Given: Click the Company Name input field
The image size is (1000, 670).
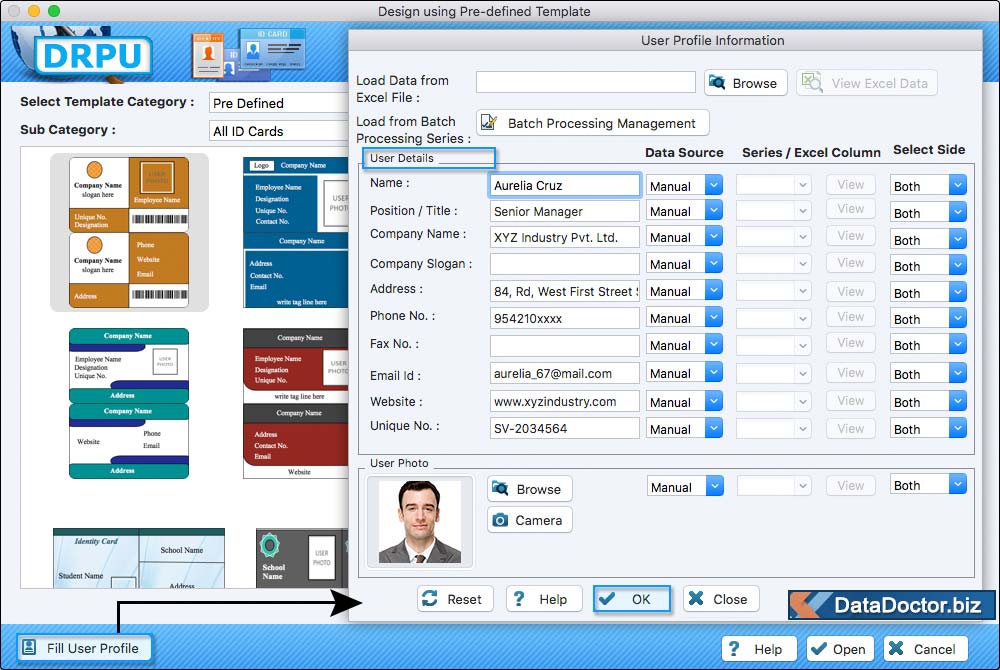Looking at the screenshot, I should coord(565,237).
